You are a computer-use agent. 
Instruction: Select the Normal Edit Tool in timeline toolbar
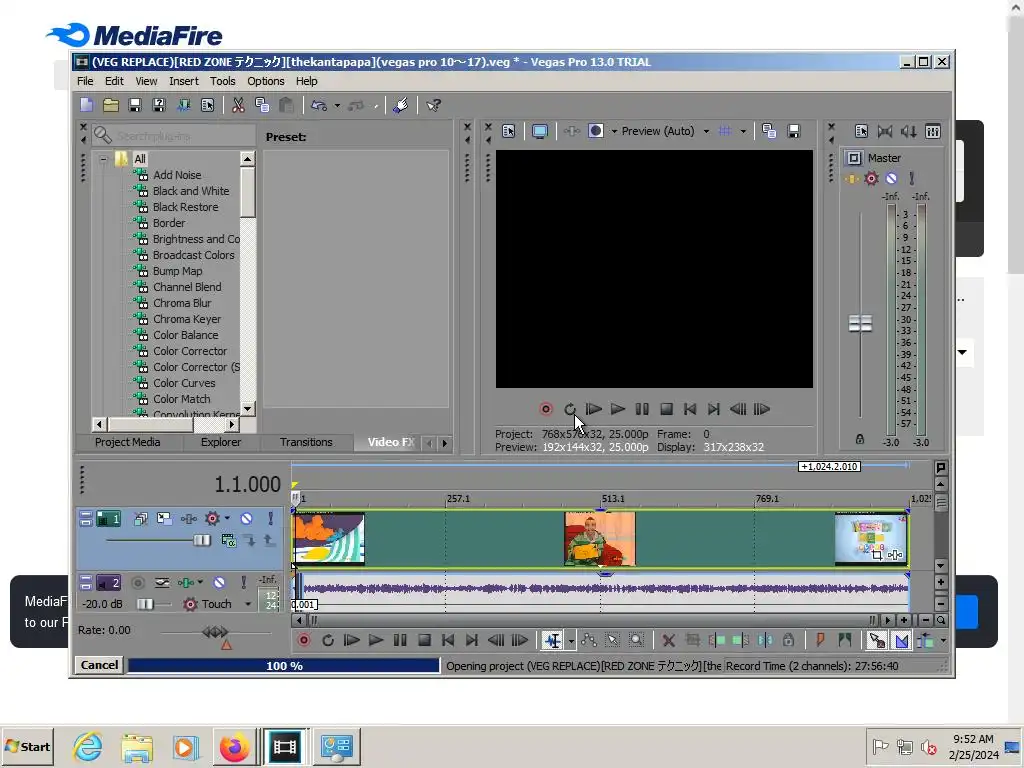point(552,641)
